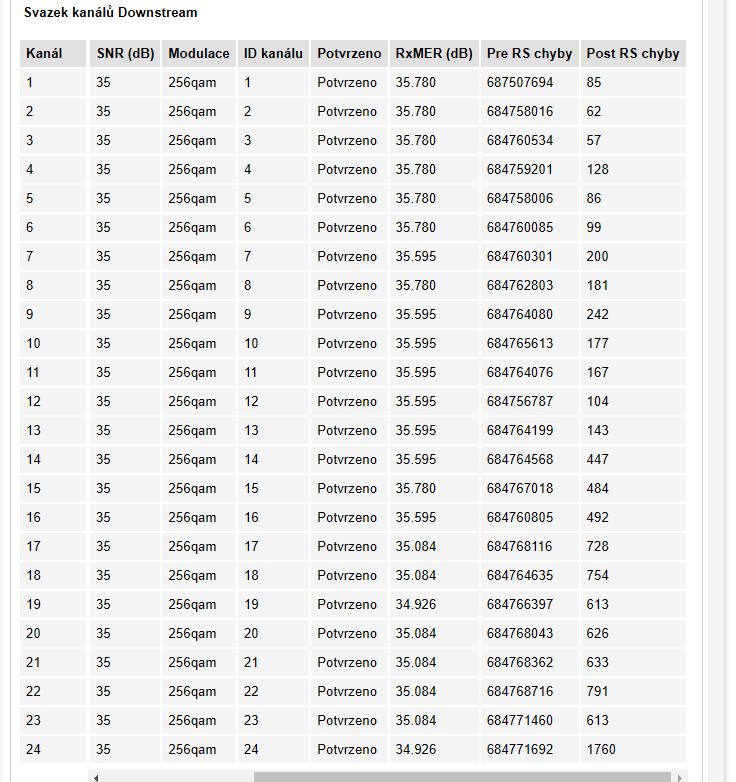Image resolution: width=736 pixels, height=782 pixels.
Task: Click Post RS value 447 in channel 14 row
Action: [597, 459]
